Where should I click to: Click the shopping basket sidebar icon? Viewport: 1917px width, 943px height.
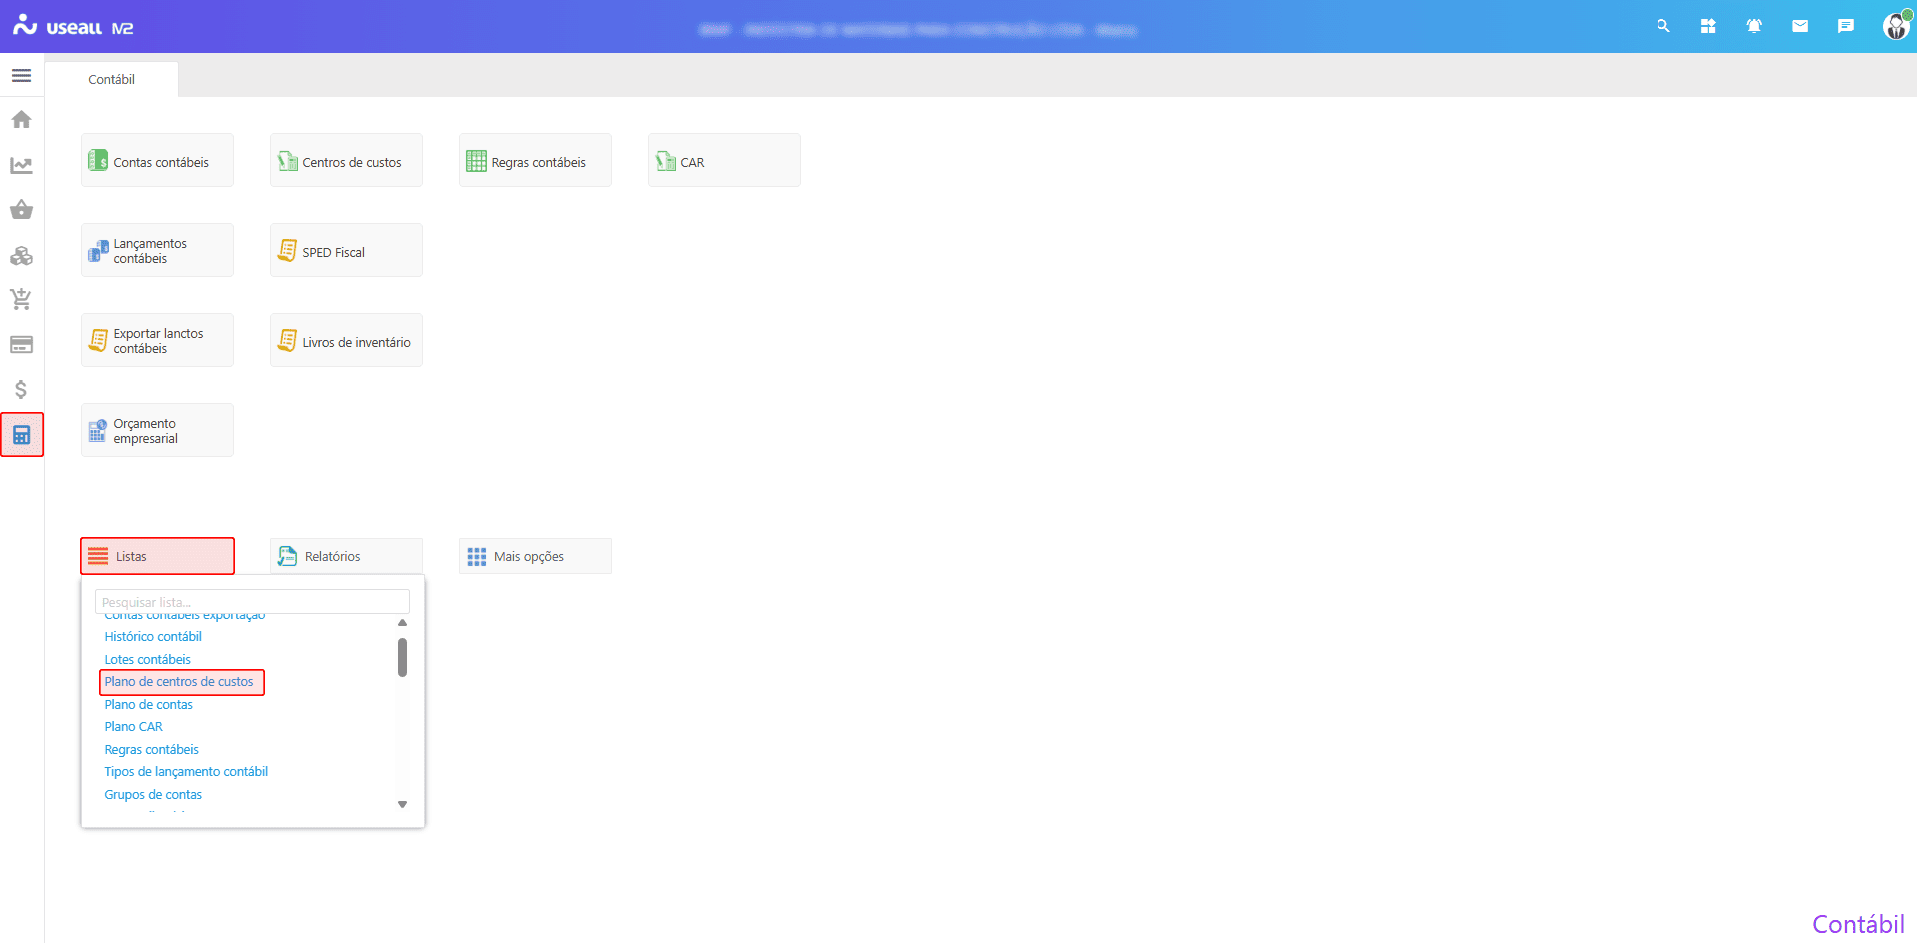tap(21, 210)
